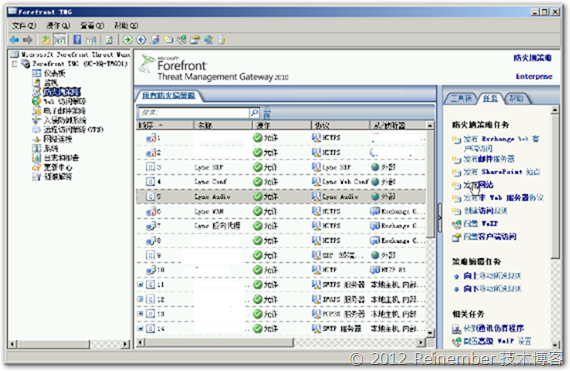Click the 配置客户端访问 task icon
Screen dimensions: 570x371
(x=456, y=237)
